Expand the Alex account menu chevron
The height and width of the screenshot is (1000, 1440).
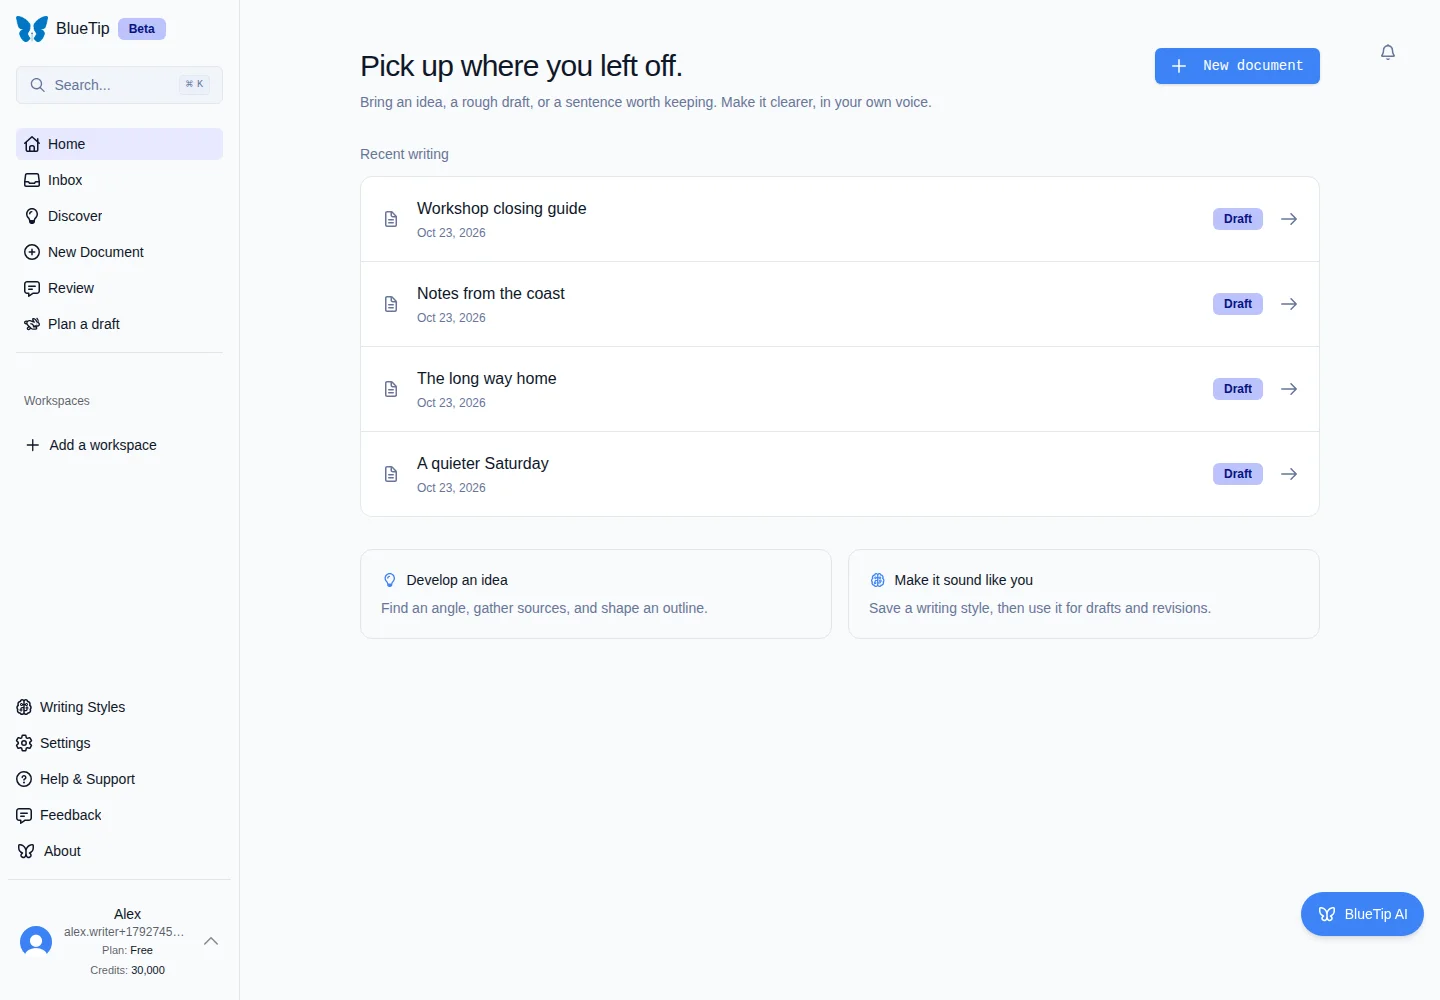coord(211,941)
